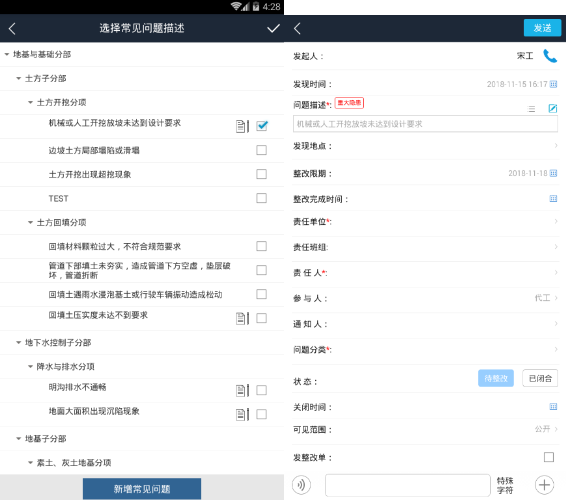Tap the Wi-Fi status icon
Viewport: 570px width, 500px height.
tap(236, 6)
